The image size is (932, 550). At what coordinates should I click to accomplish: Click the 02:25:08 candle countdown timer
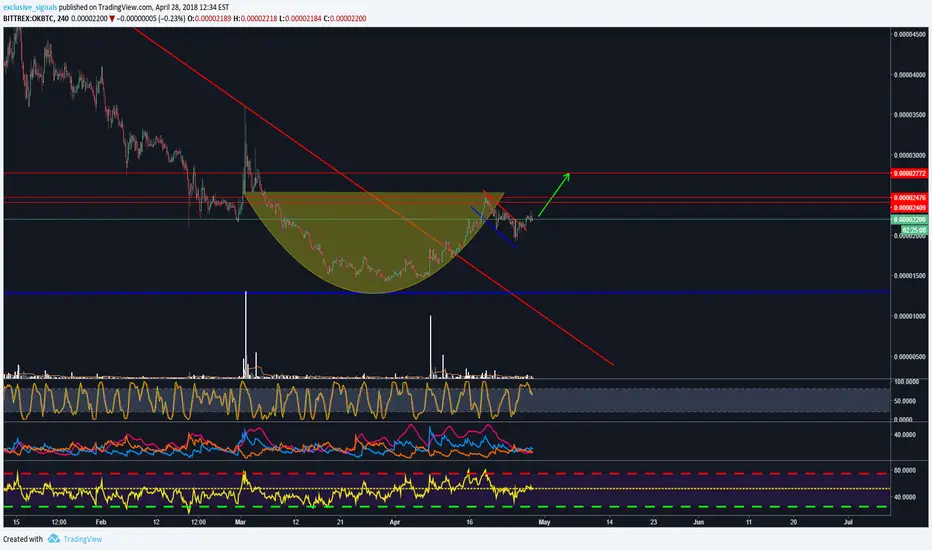914,230
